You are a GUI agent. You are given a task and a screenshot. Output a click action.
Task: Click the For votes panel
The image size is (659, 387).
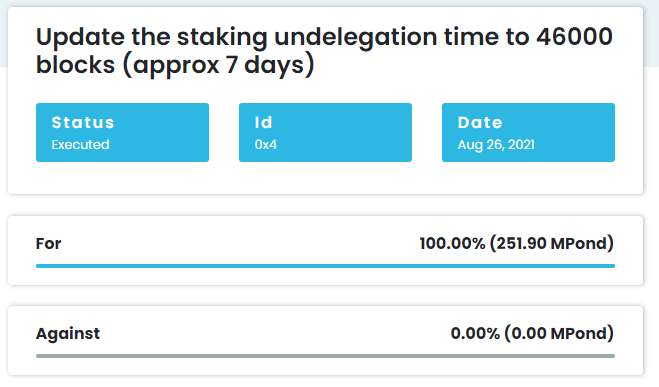pyautogui.click(x=325, y=250)
